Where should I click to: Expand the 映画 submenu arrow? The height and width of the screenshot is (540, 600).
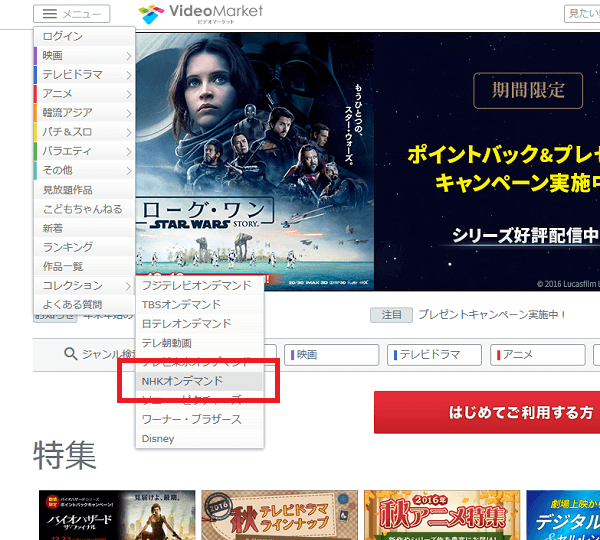[x=129, y=56]
